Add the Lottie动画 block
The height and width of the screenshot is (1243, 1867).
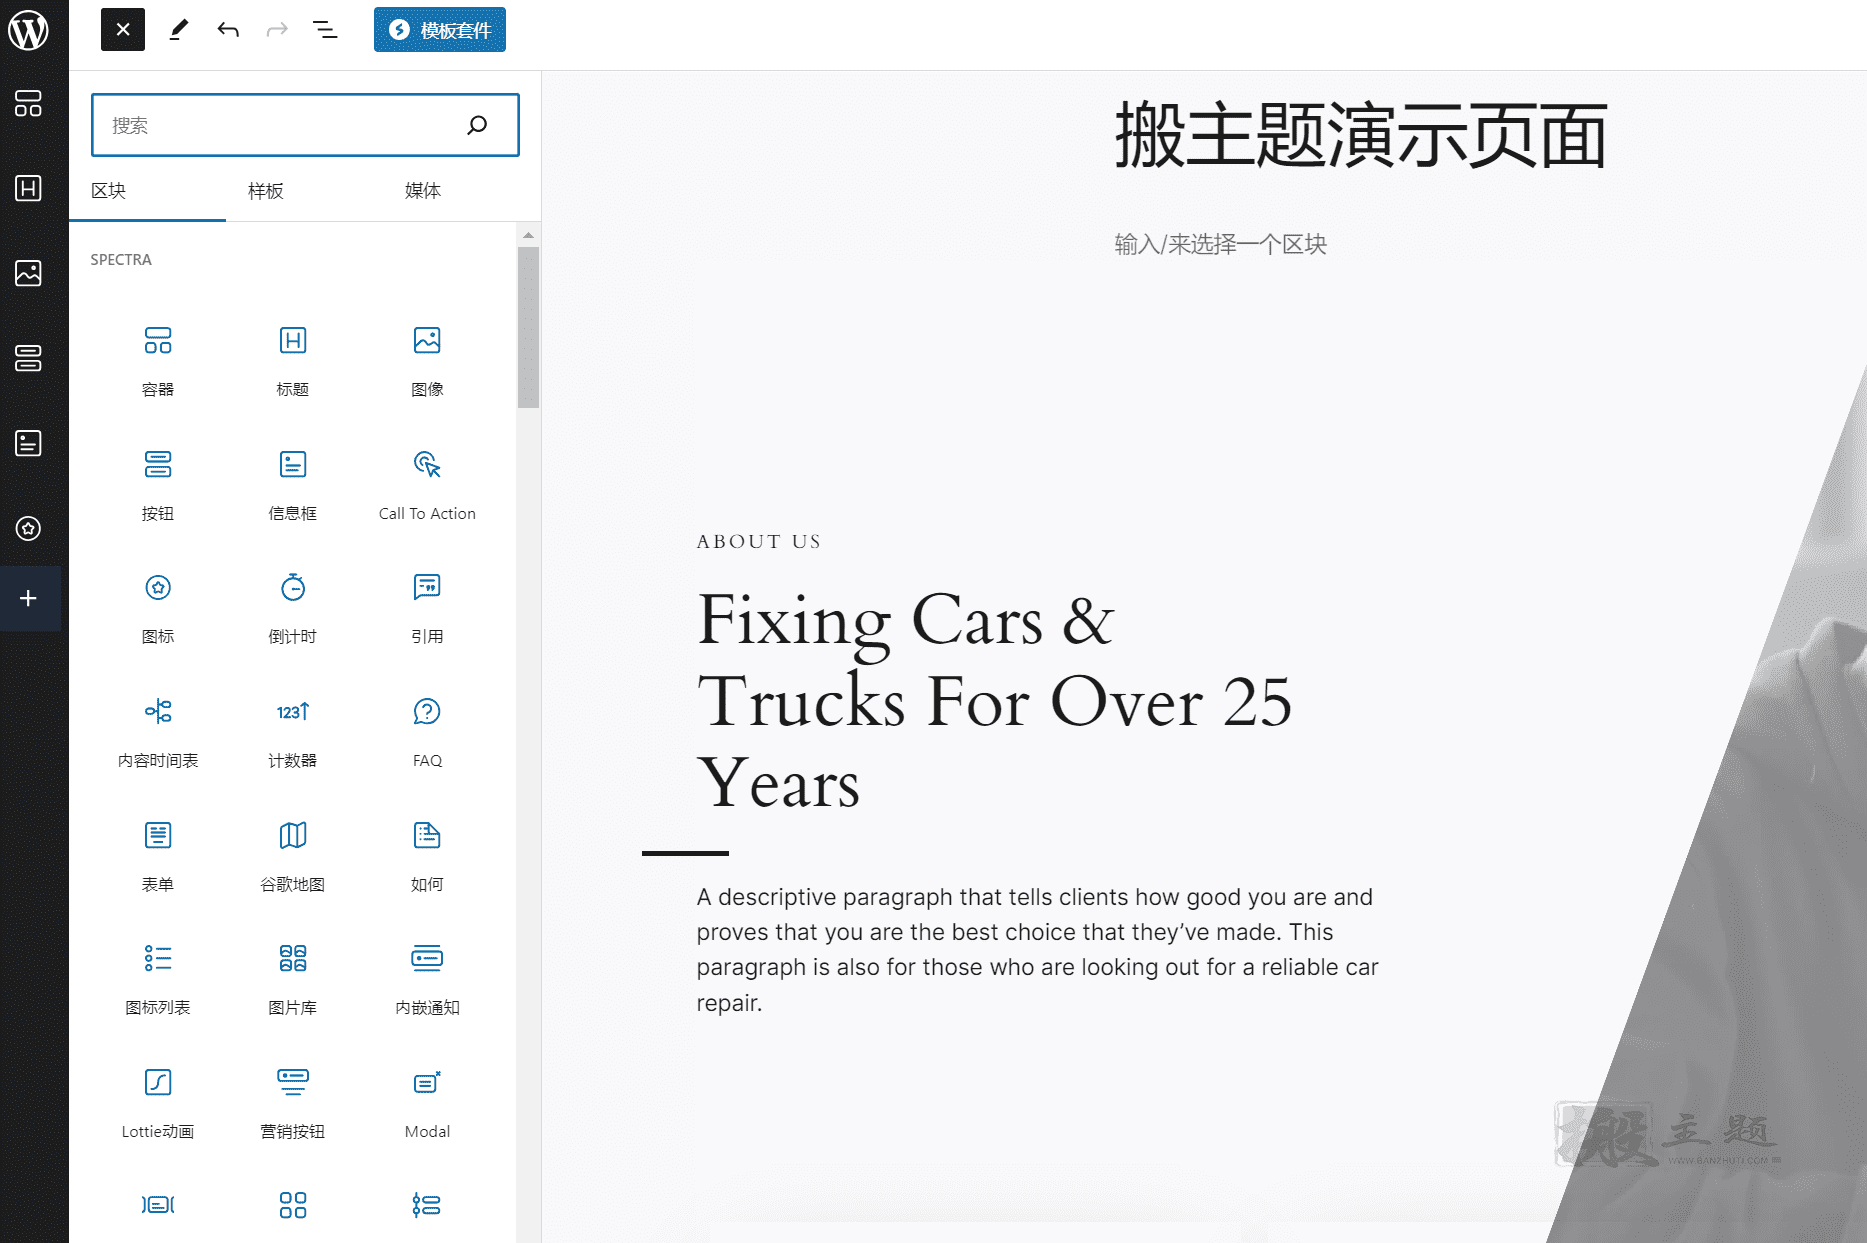click(x=158, y=1103)
